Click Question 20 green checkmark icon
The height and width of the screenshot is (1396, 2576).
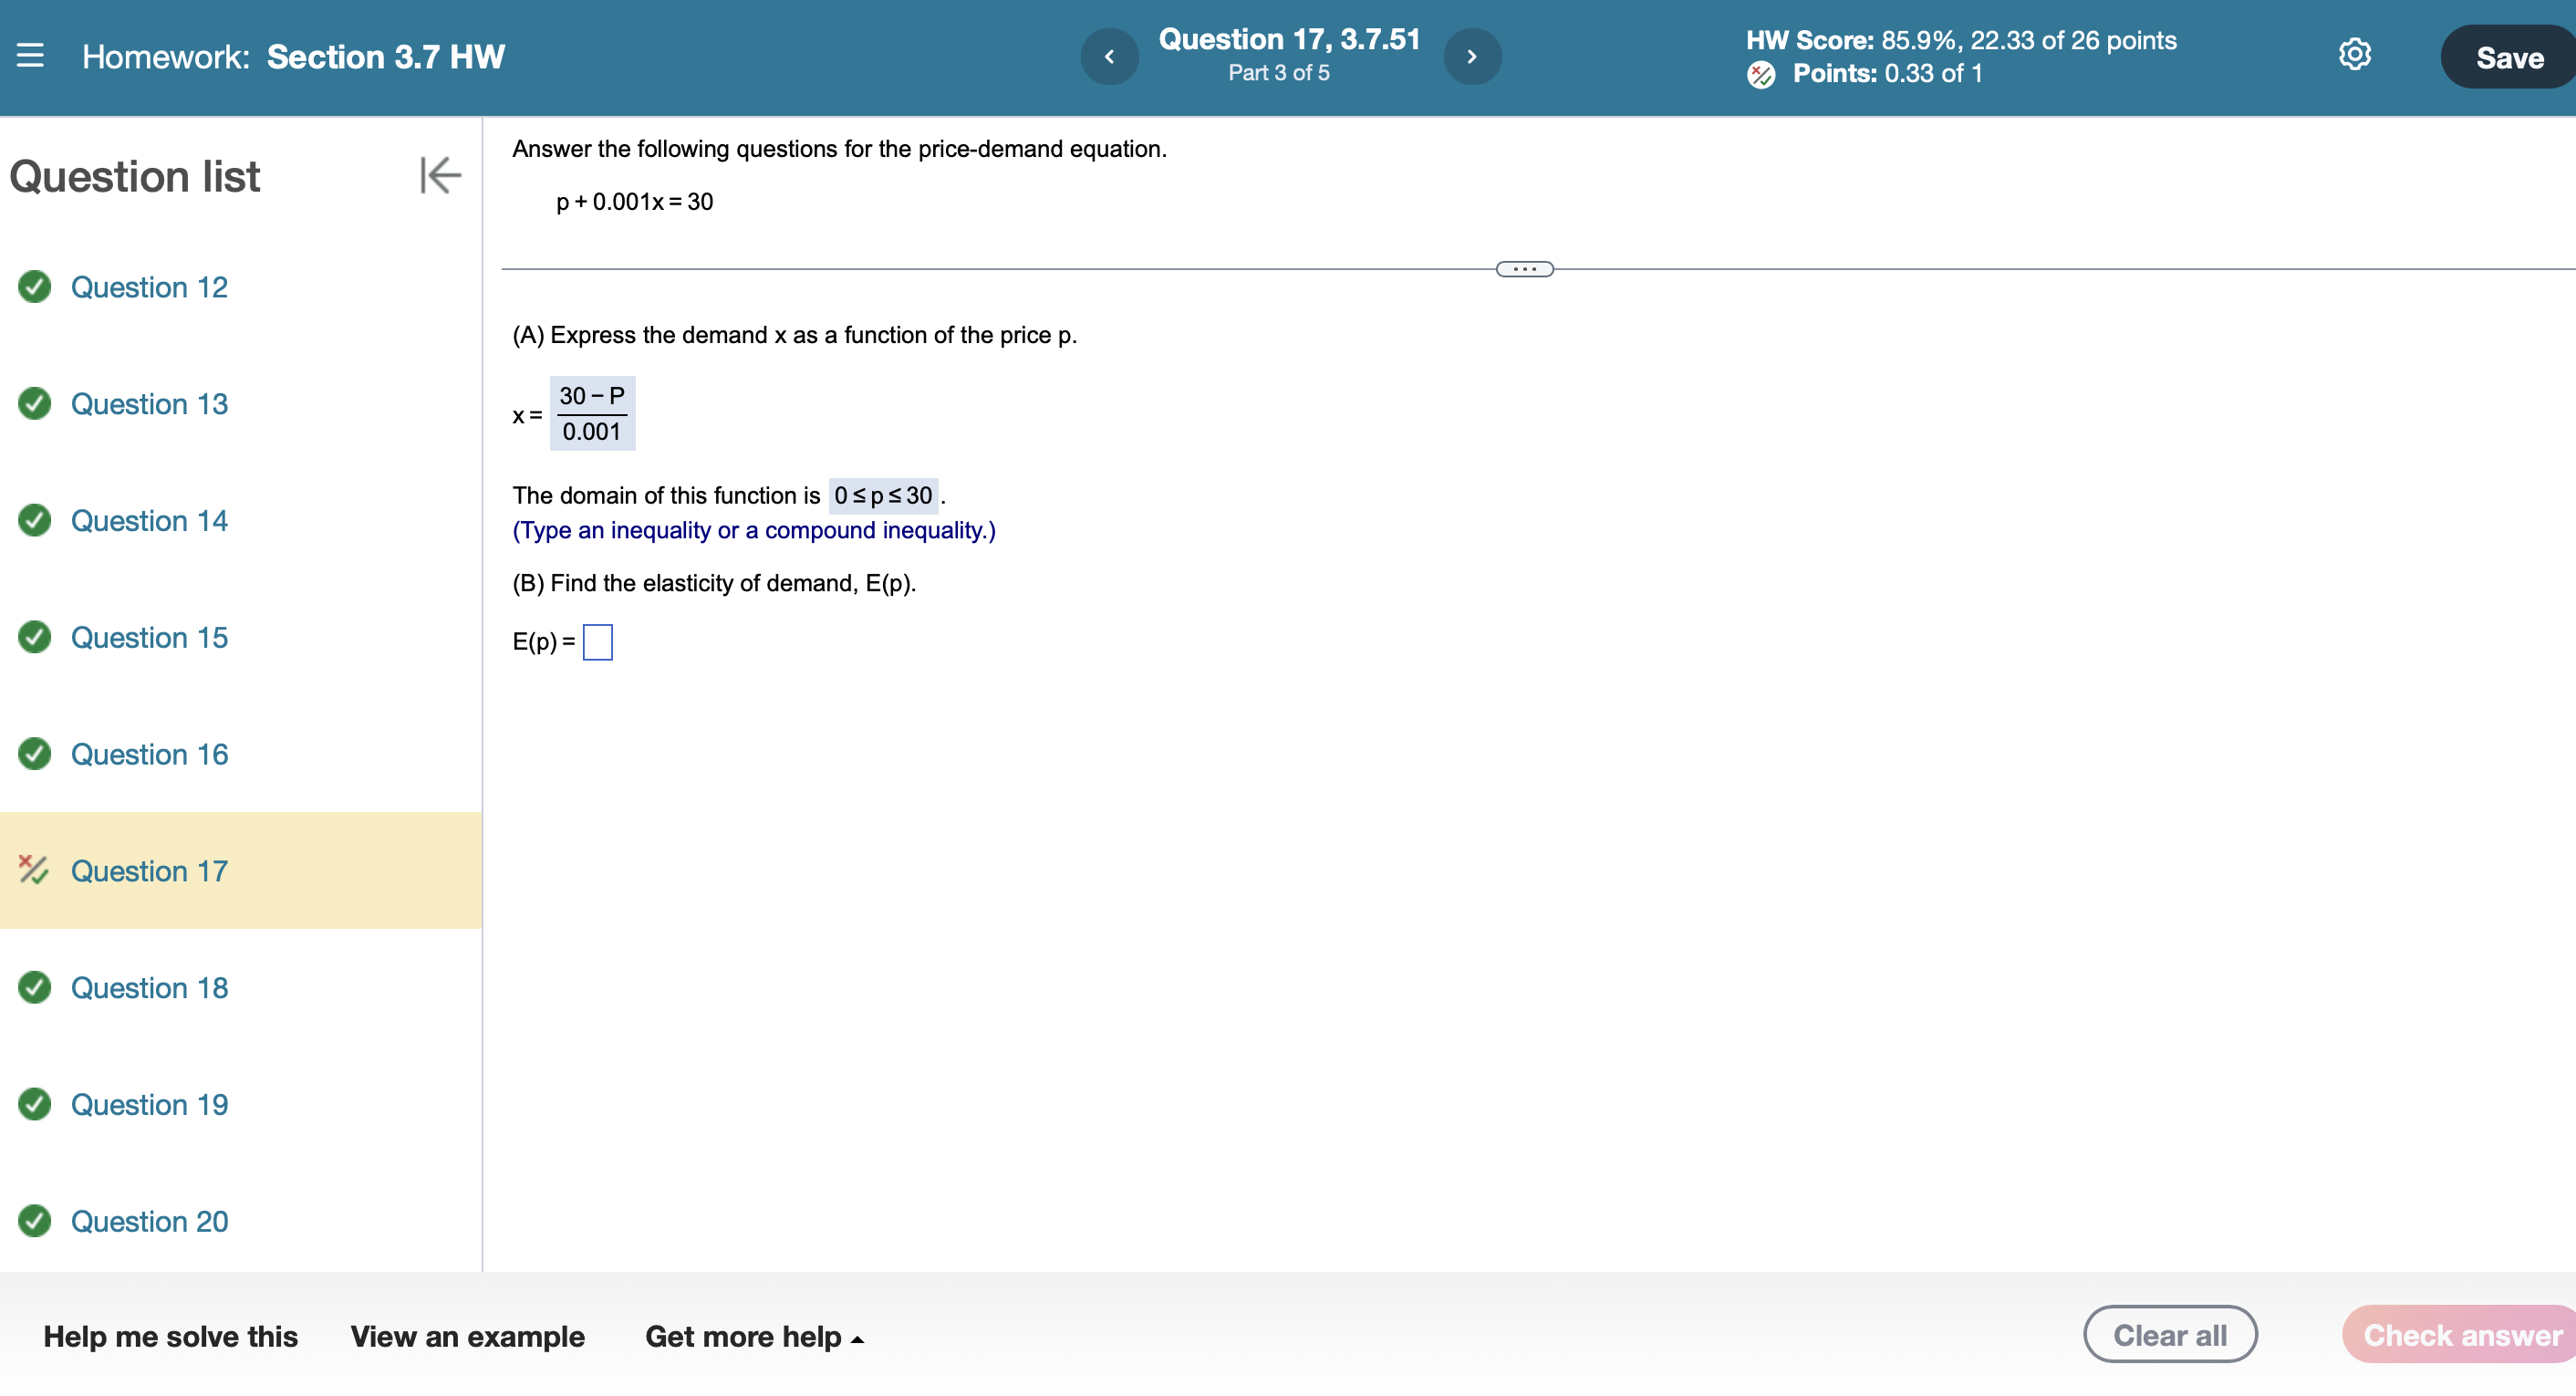(x=35, y=1220)
